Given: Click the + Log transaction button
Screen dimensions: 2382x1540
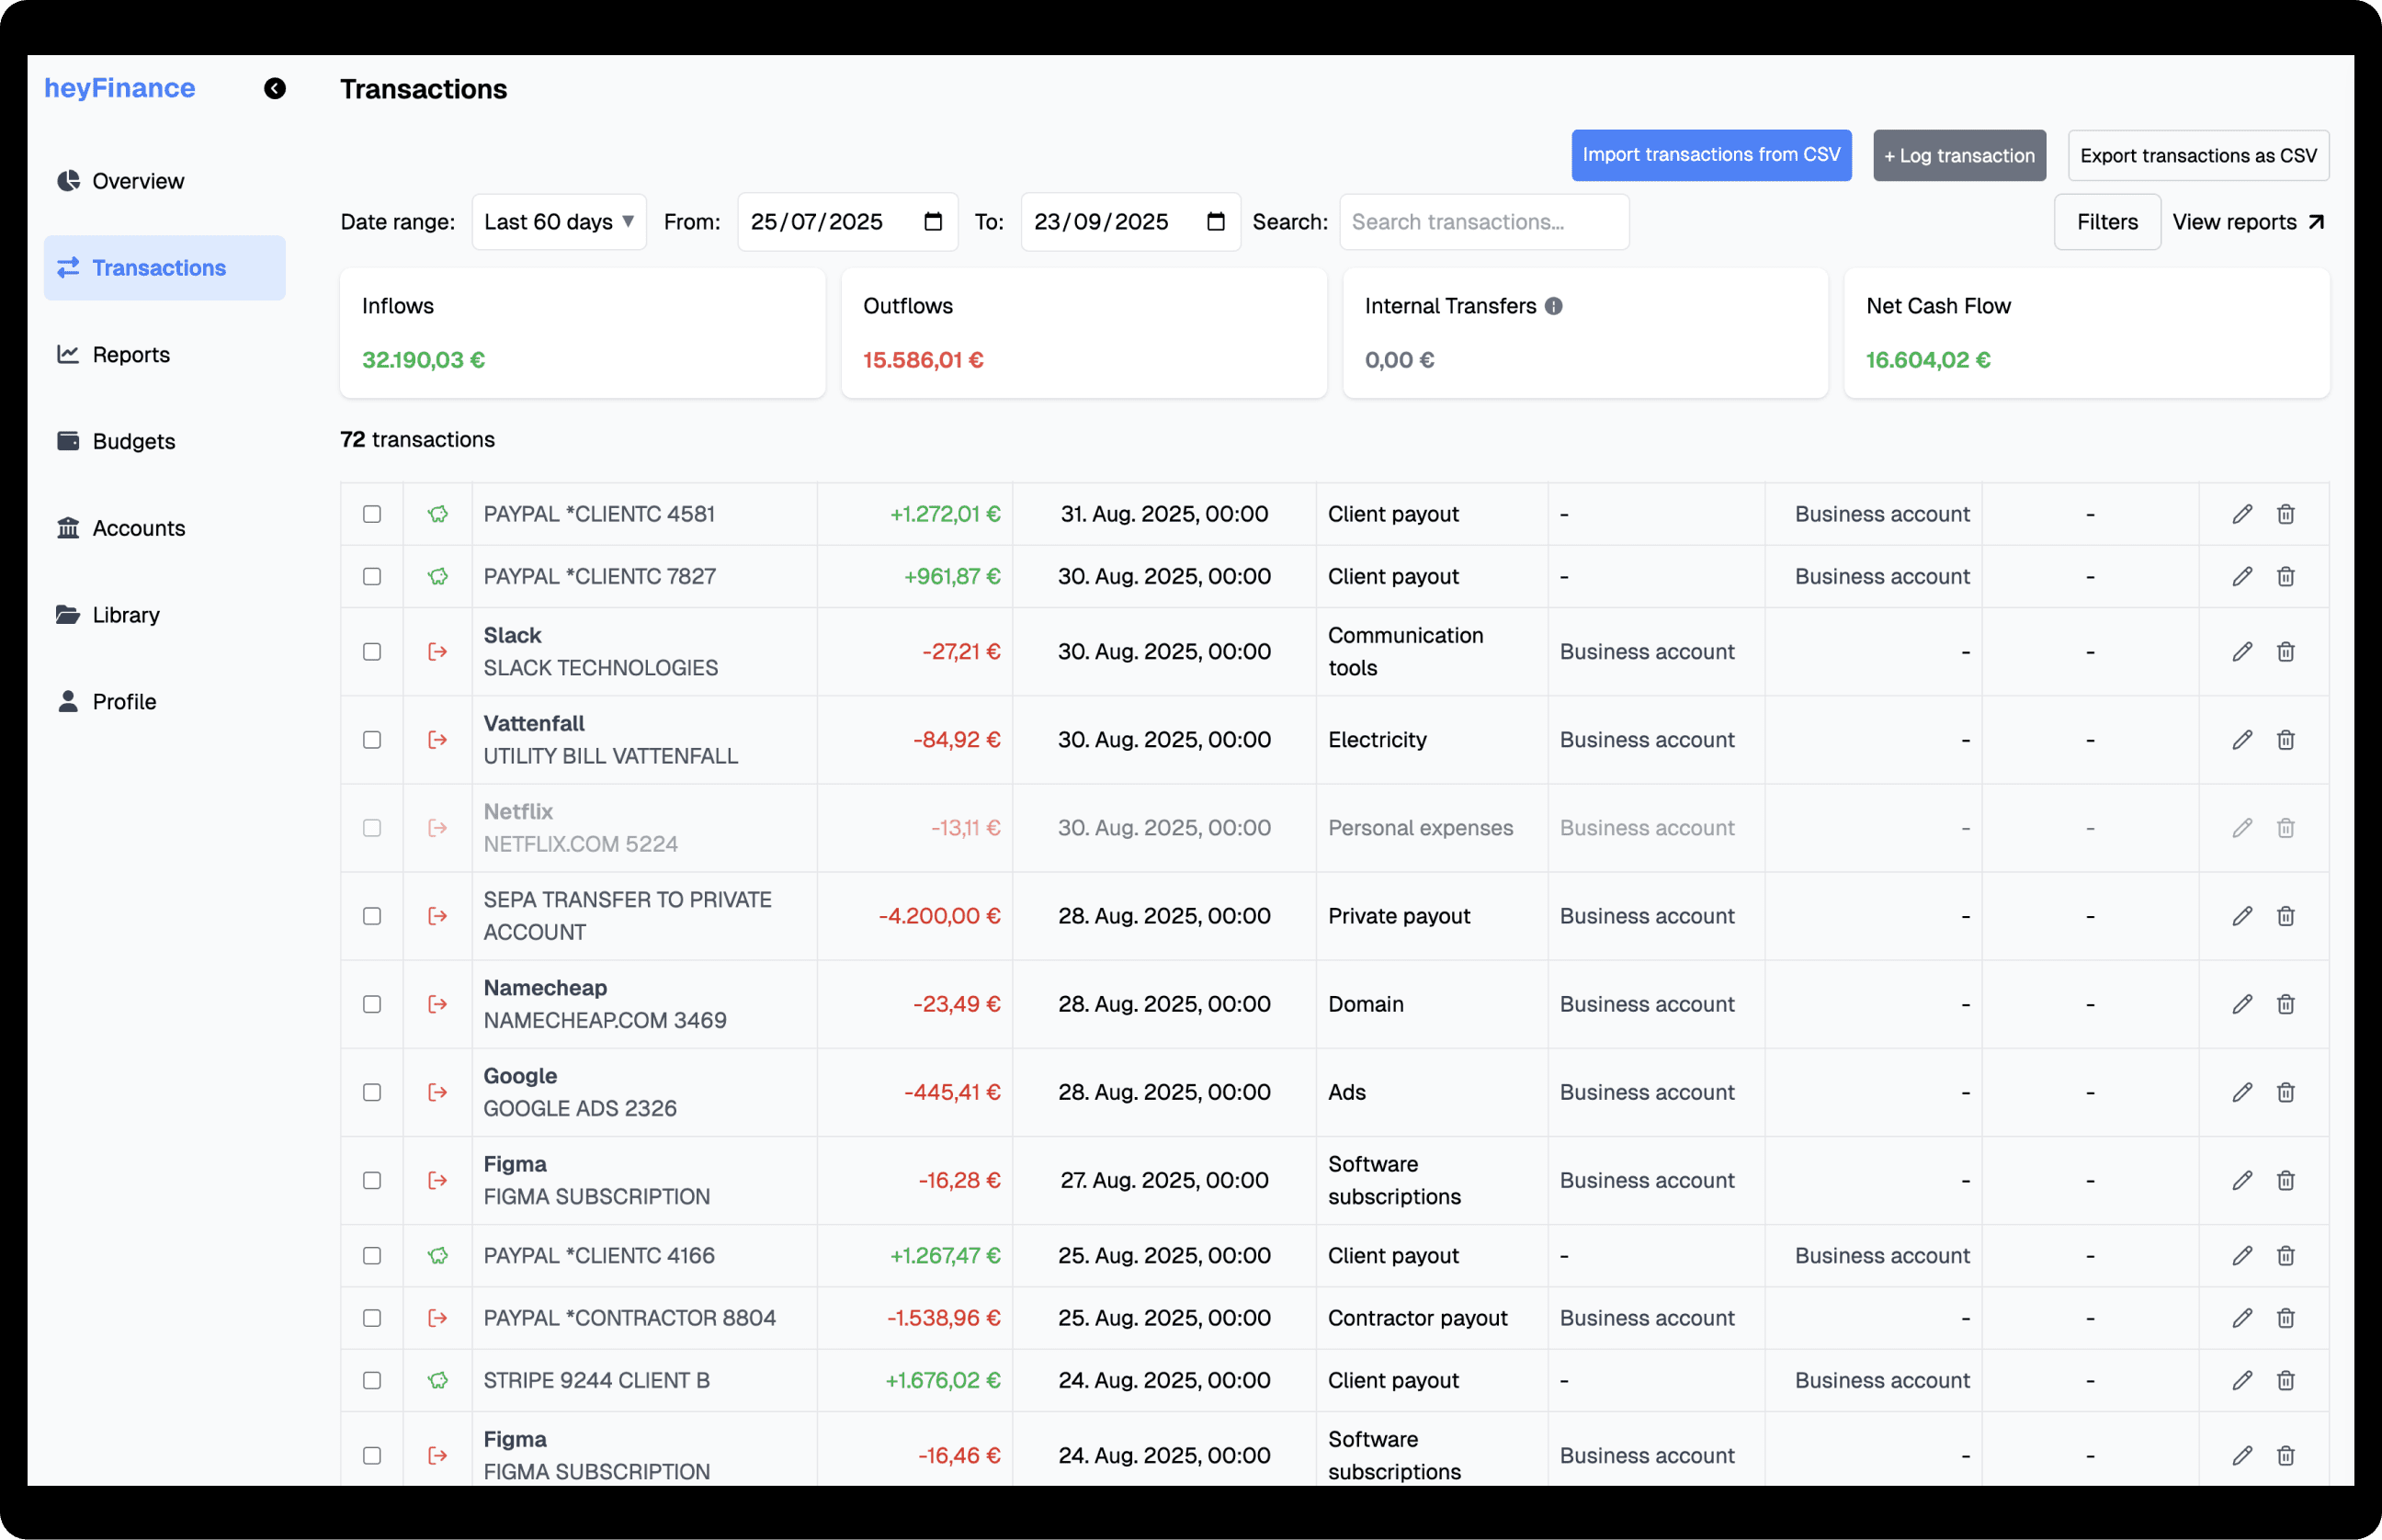Looking at the screenshot, I should click(1959, 155).
